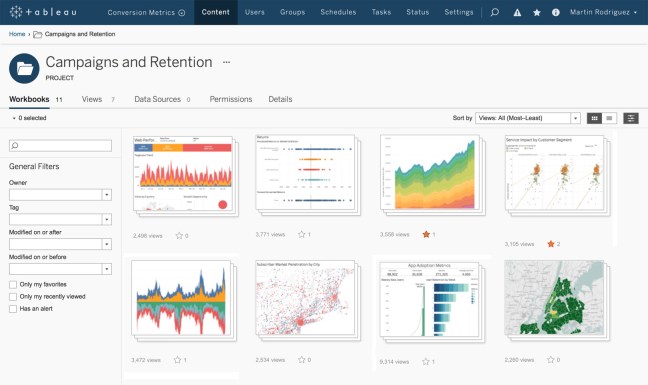Unfavorite the workbook with 3,105 views

tap(550, 244)
